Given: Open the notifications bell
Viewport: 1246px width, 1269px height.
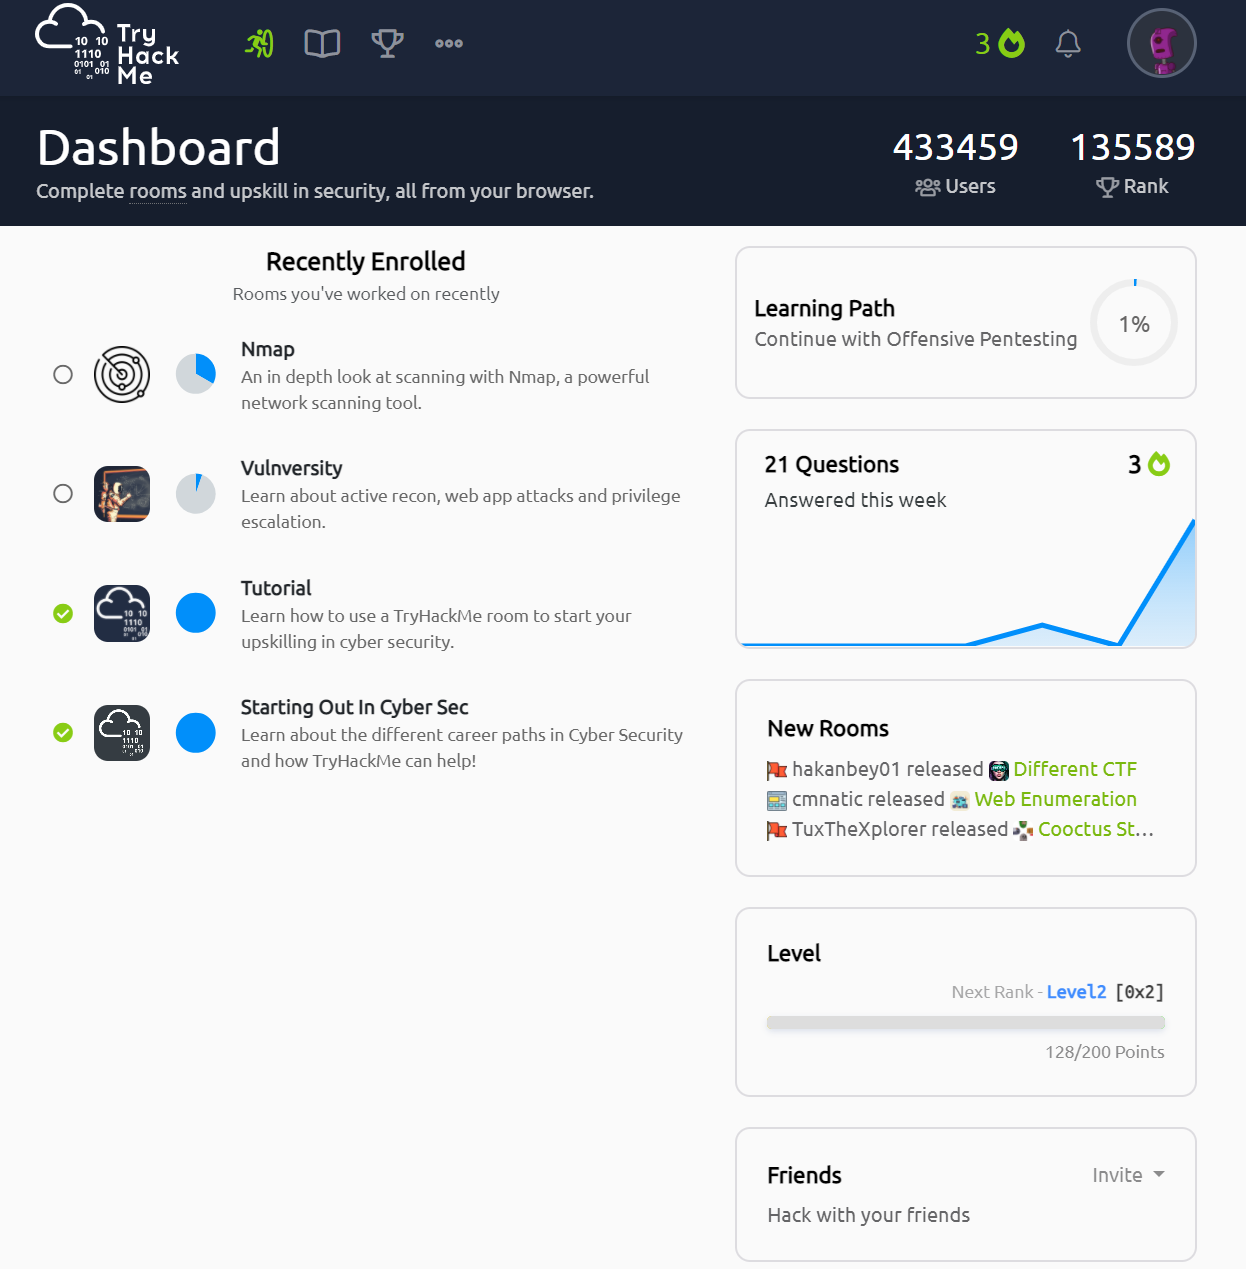Looking at the screenshot, I should [x=1068, y=43].
